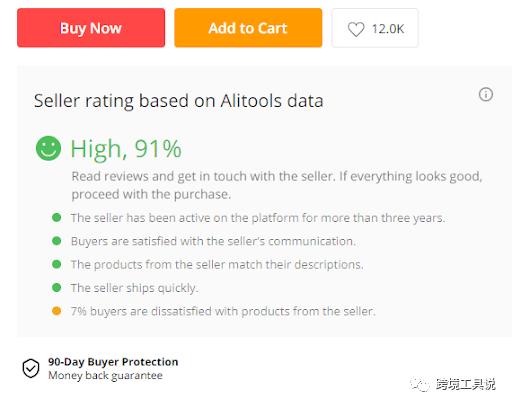Click orange dot beside dissatisfied buyers statement
This screenshot has width=512, height=407.
coord(57,311)
